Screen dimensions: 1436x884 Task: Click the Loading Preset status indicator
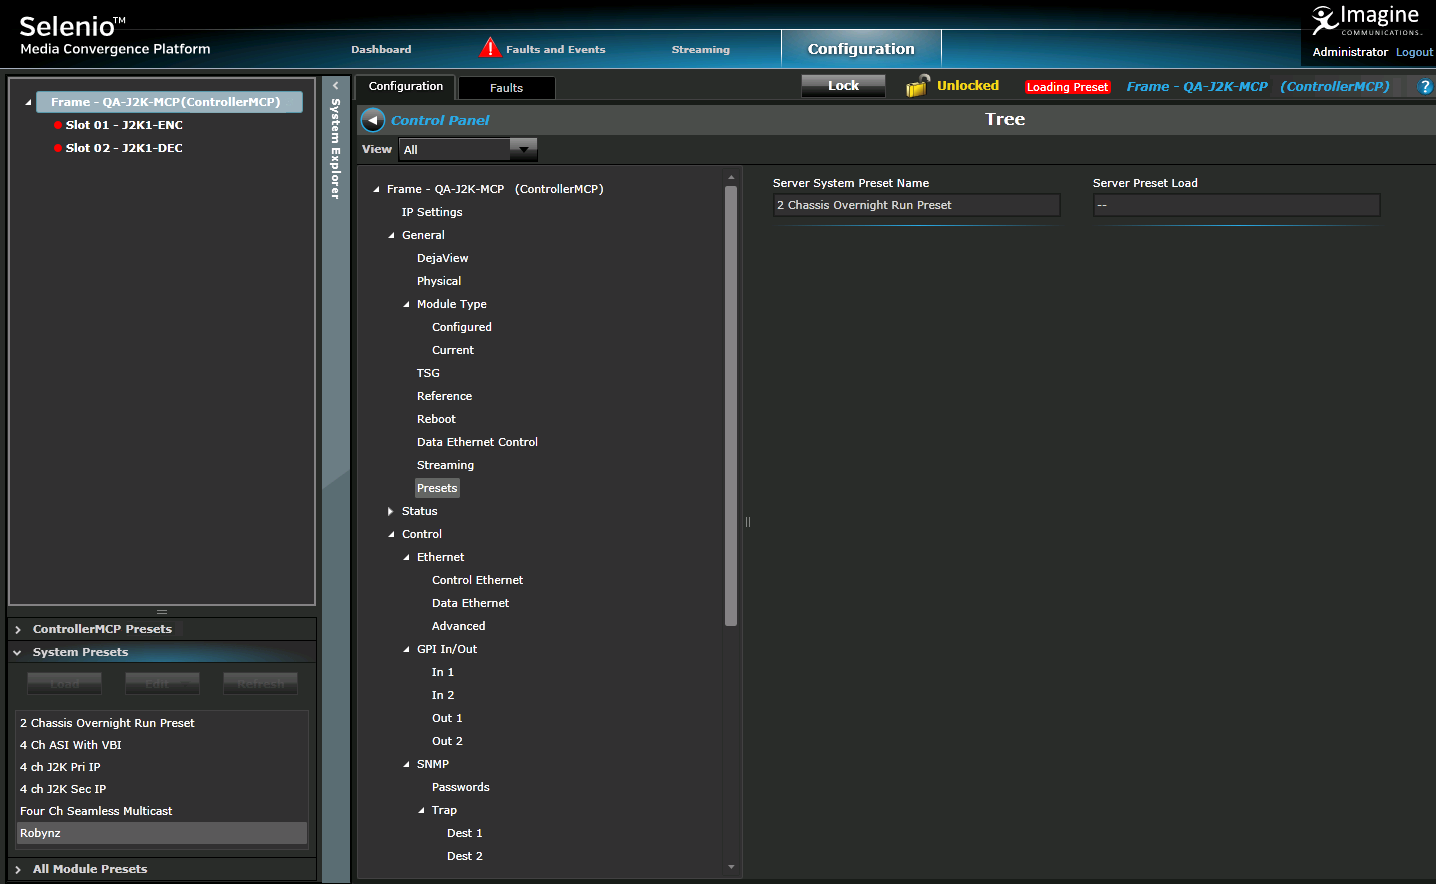[x=1068, y=87]
